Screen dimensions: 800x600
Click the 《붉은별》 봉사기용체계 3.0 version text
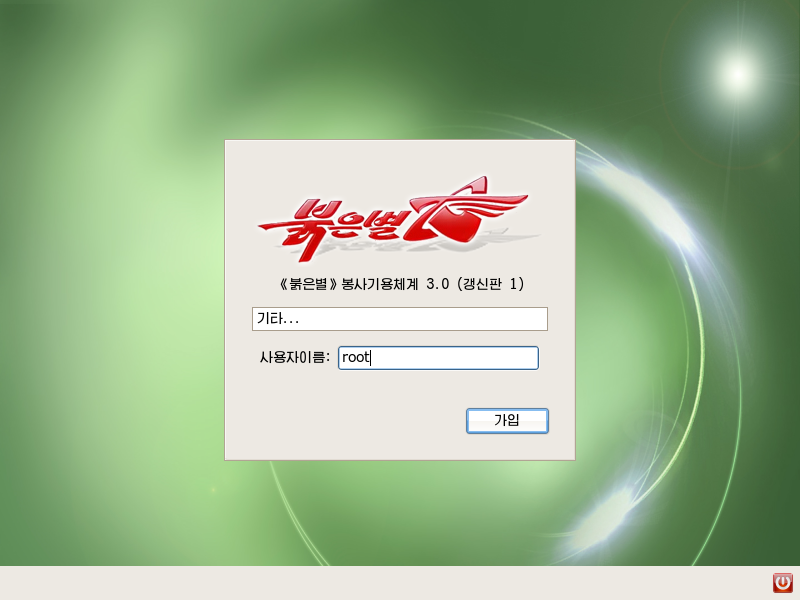coord(402,284)
